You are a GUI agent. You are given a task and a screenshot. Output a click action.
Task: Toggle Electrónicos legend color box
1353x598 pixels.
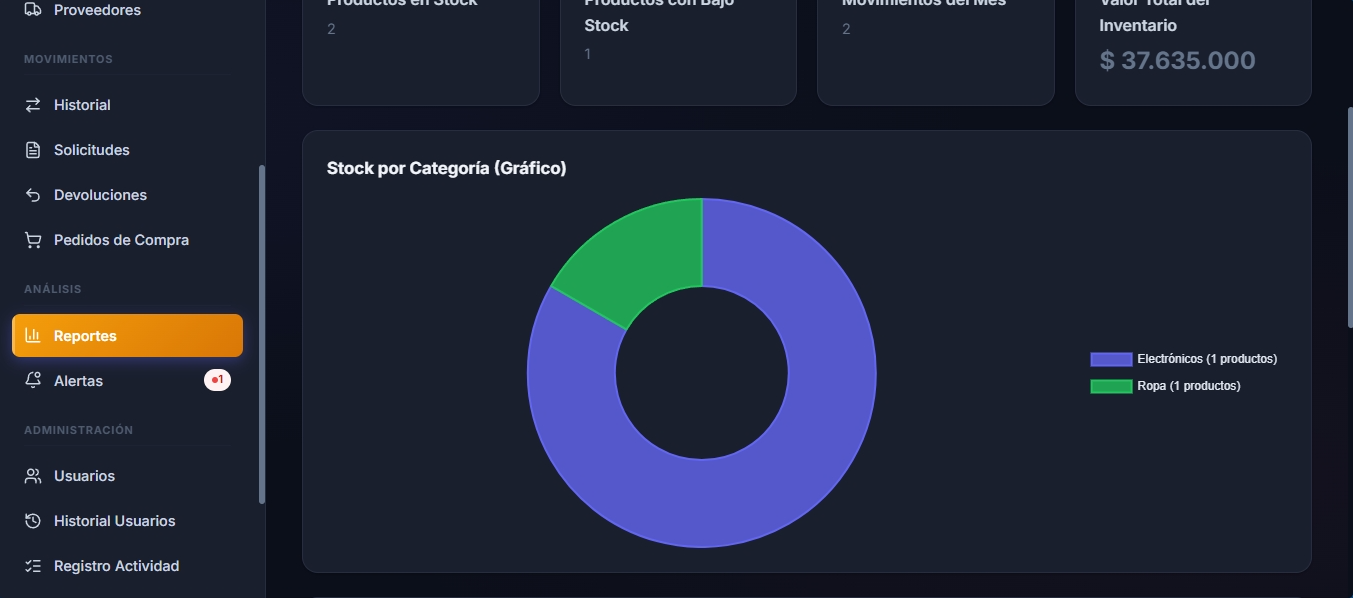click(1110, 359)
